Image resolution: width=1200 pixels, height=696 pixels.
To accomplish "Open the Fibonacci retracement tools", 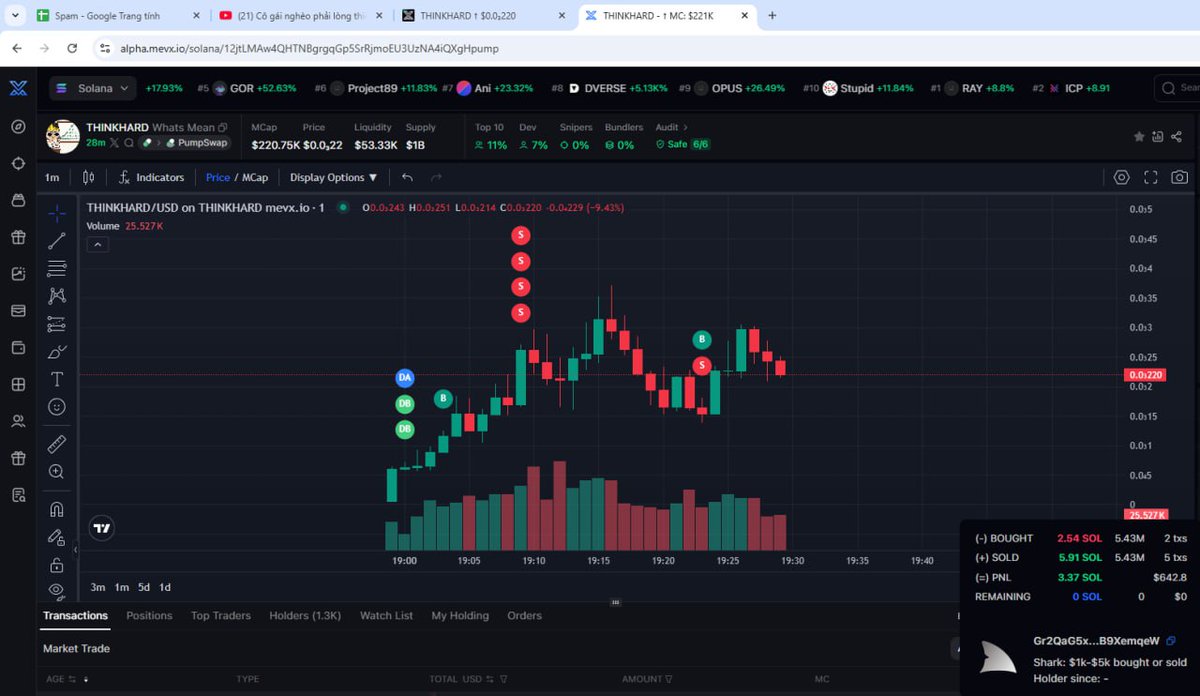I will pos(57,268).
